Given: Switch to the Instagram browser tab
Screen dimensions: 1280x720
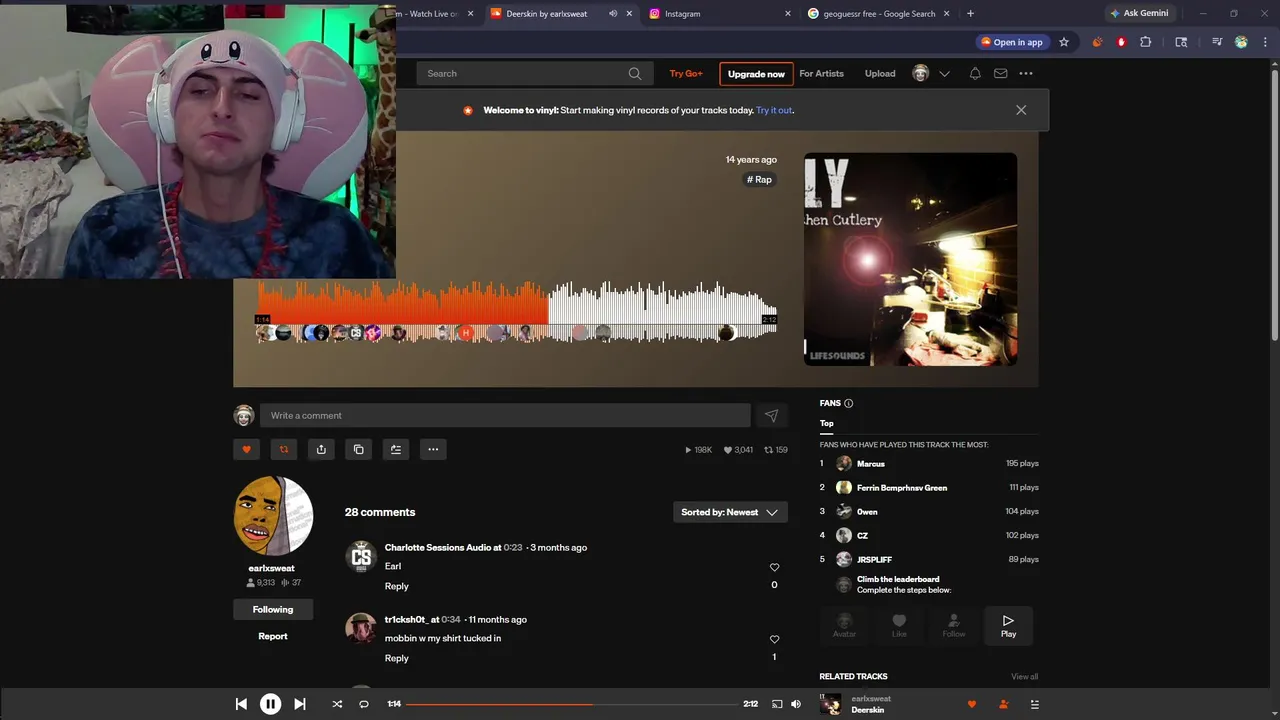Looking at the screenshot, I should pyautogui.click(x=720, y=14).
